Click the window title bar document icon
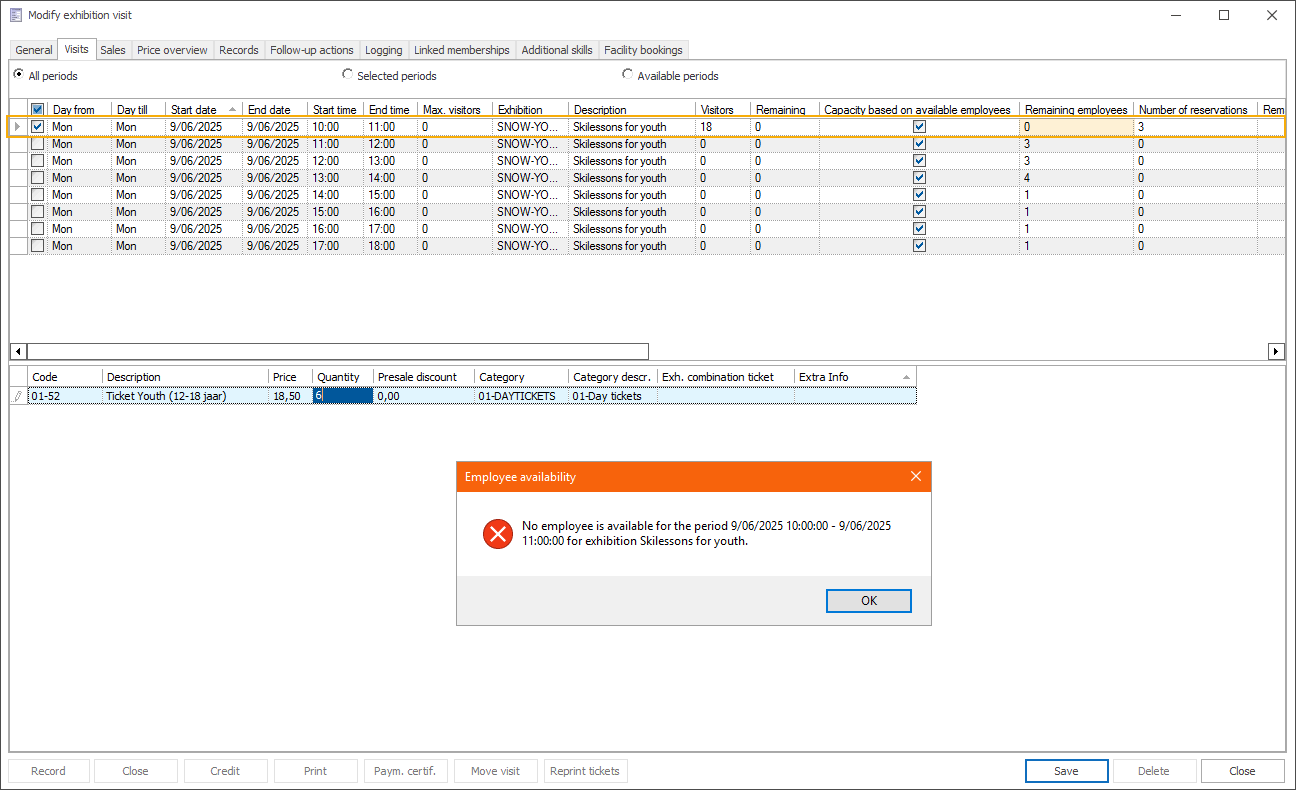The image size is (1296, 790). 15,15
